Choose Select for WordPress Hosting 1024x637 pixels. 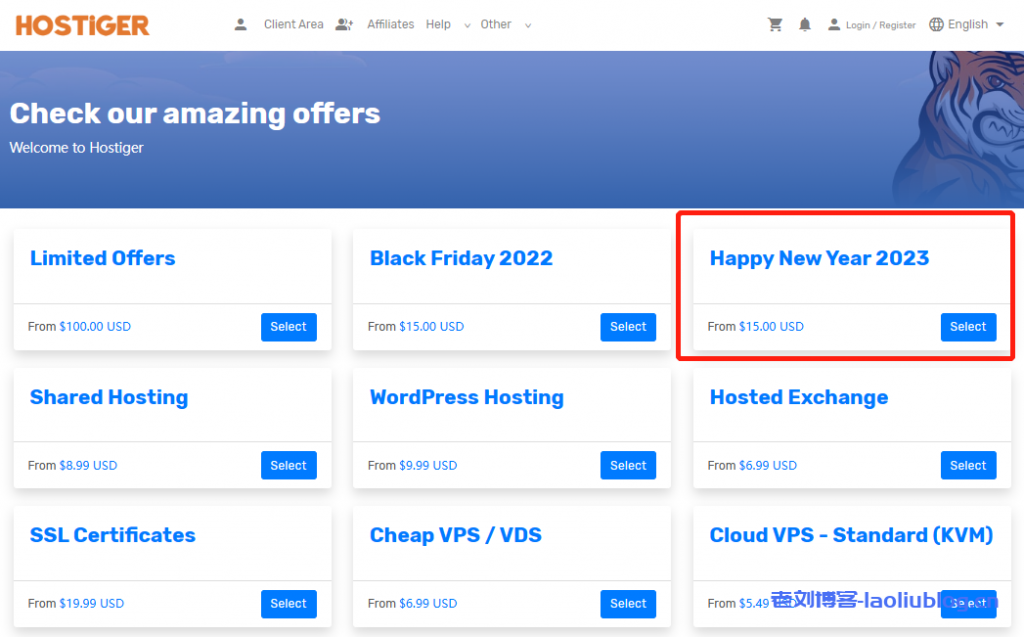628,465
